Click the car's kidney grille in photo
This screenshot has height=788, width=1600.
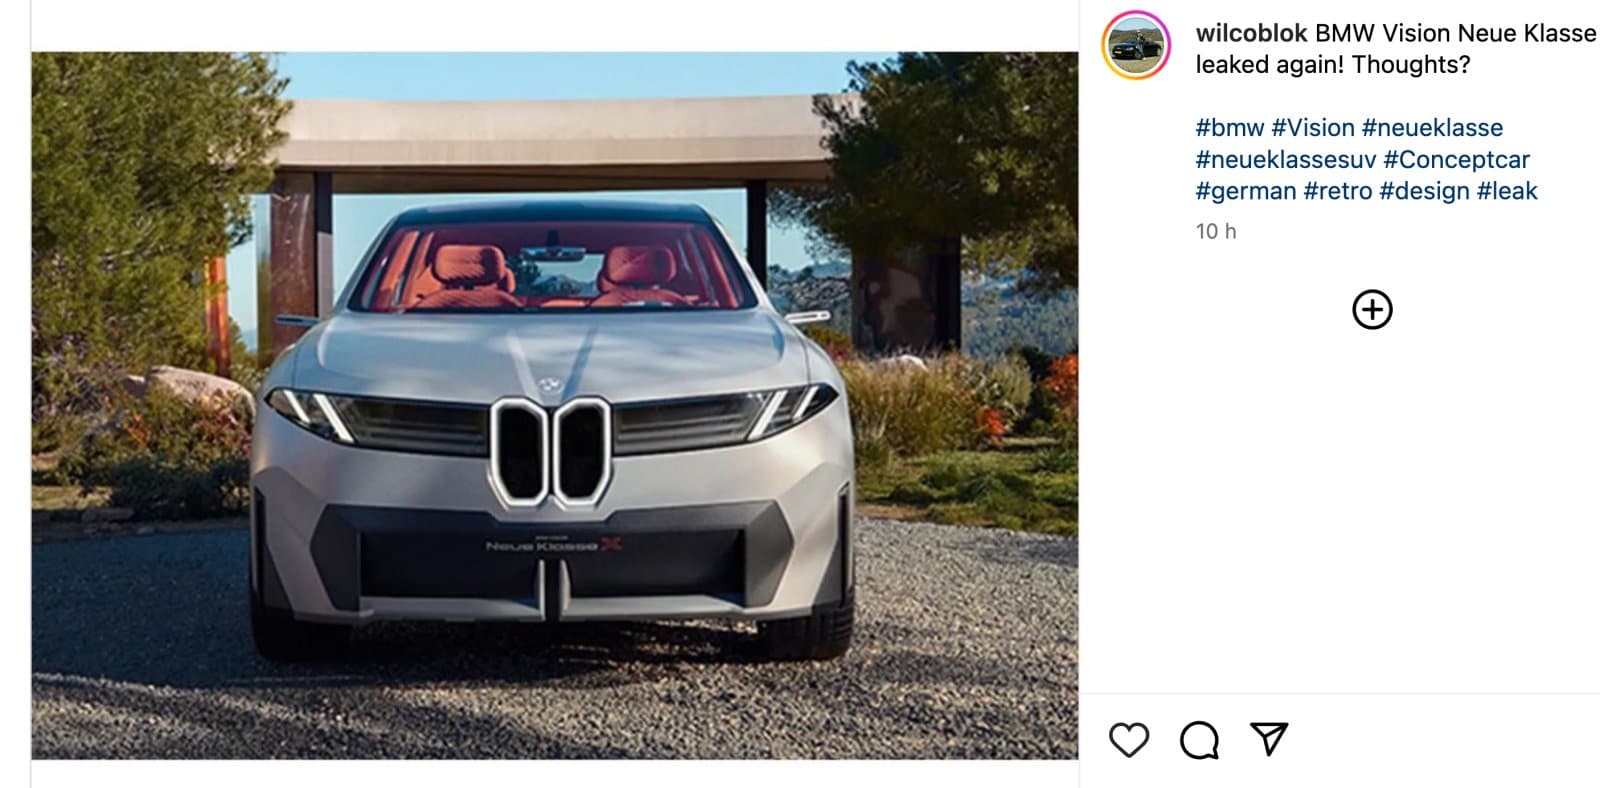550,452
